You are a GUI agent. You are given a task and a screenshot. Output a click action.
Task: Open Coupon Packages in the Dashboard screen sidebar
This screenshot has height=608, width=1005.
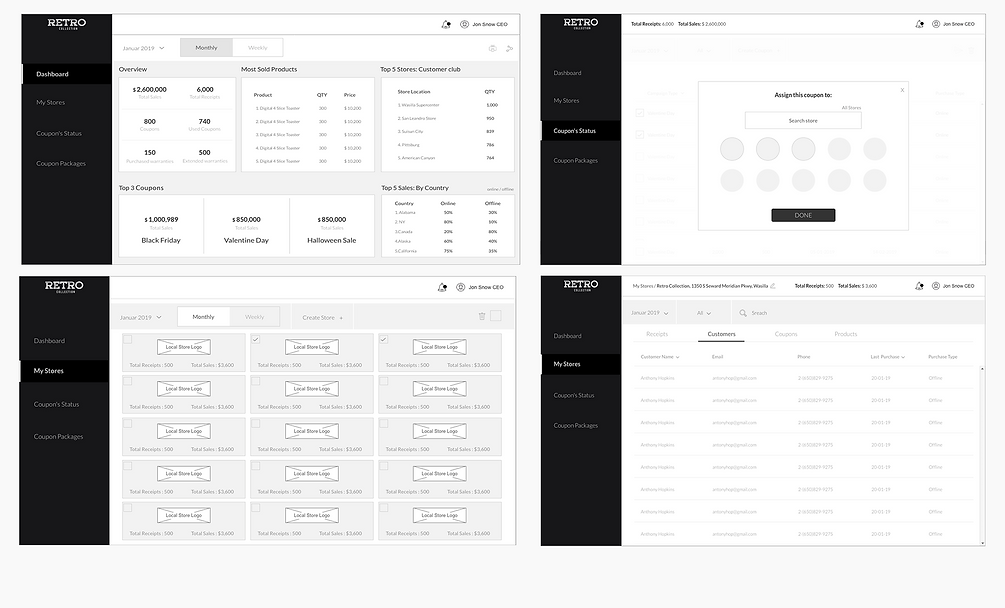(61, 163)
